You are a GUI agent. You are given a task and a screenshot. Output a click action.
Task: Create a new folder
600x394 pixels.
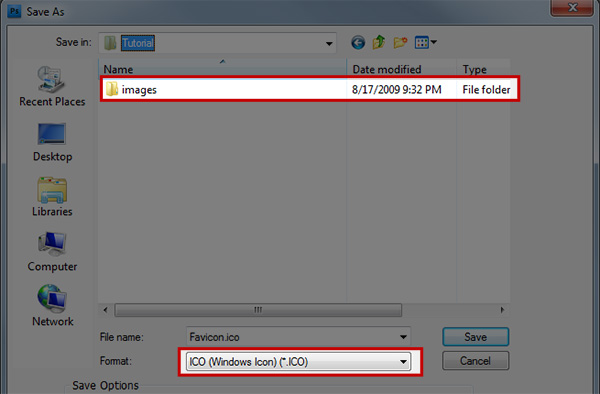tap(400, 42)
